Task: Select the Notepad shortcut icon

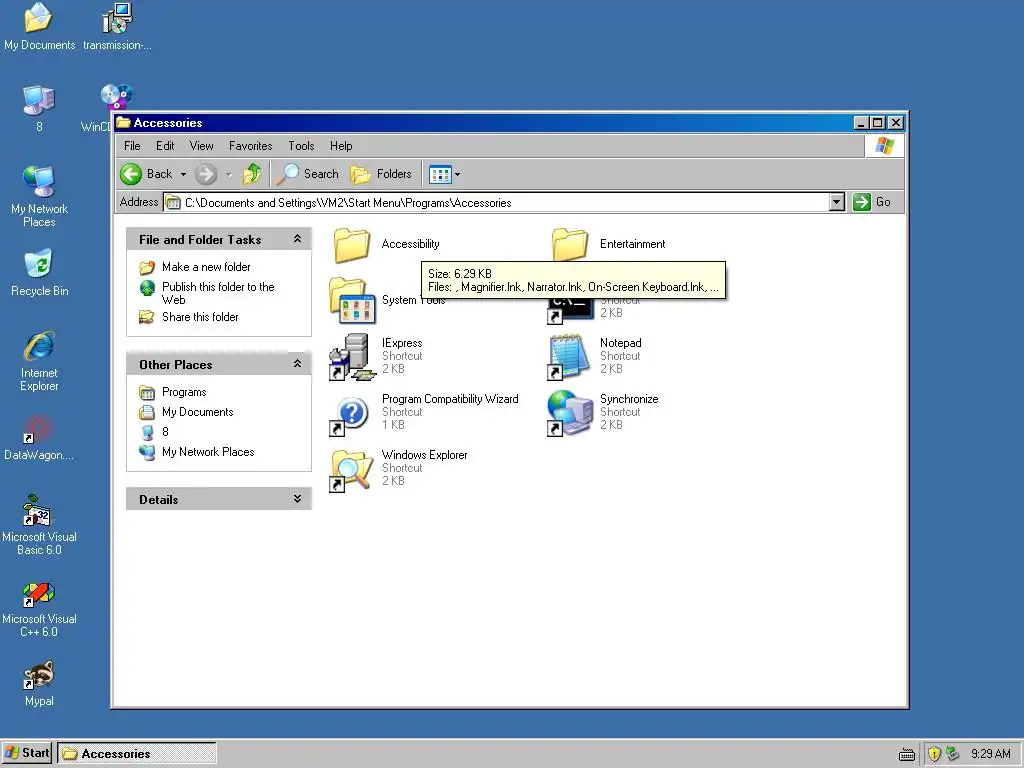Action: (567, 357)
